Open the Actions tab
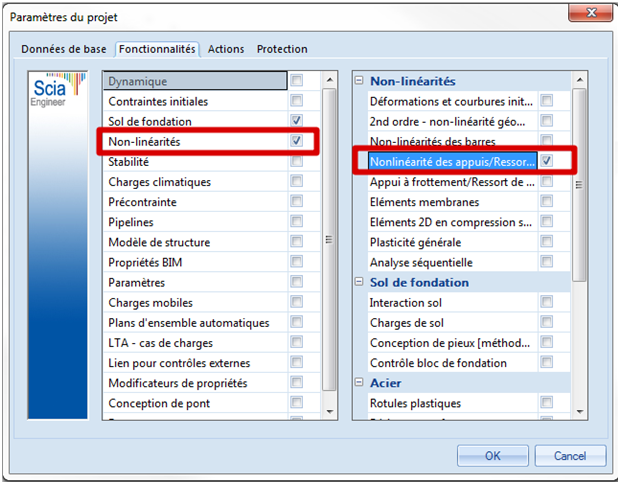 (x=226, y=49)
